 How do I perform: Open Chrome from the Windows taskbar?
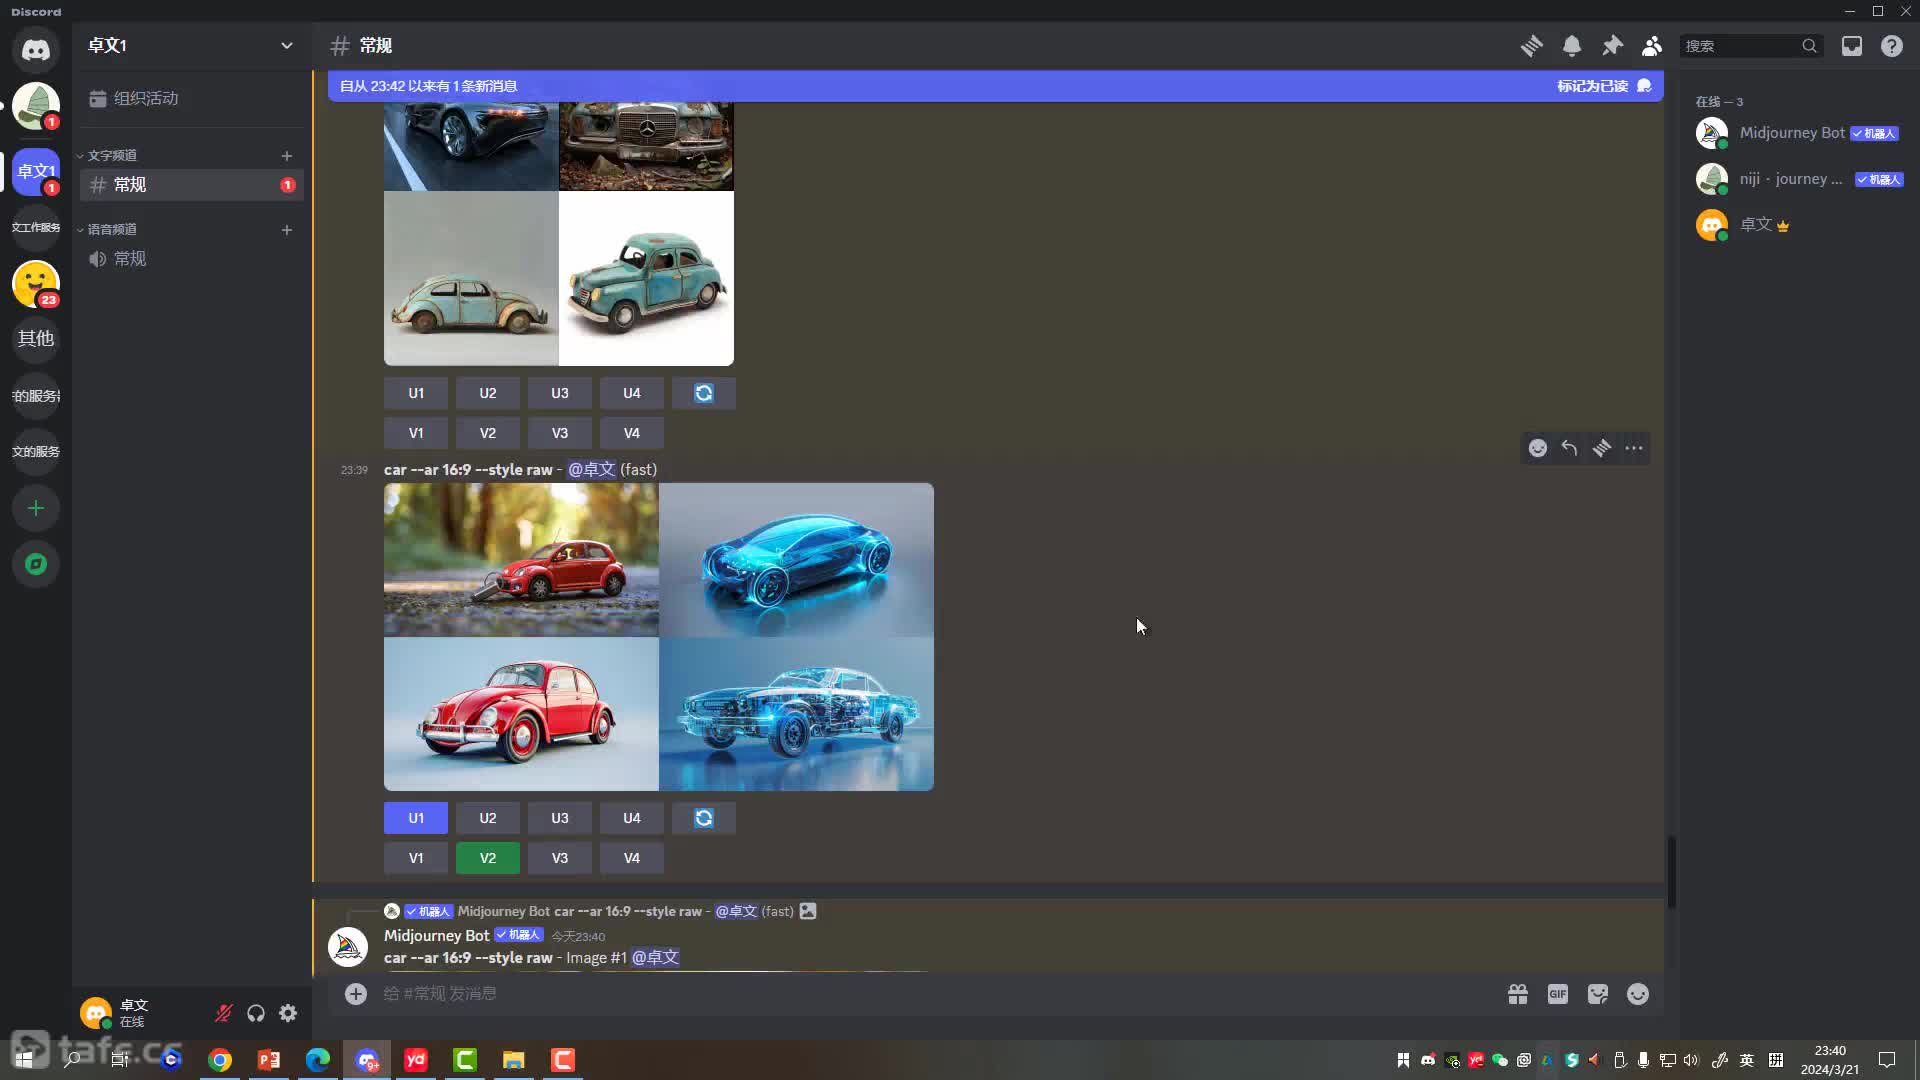pos(220,1060)
